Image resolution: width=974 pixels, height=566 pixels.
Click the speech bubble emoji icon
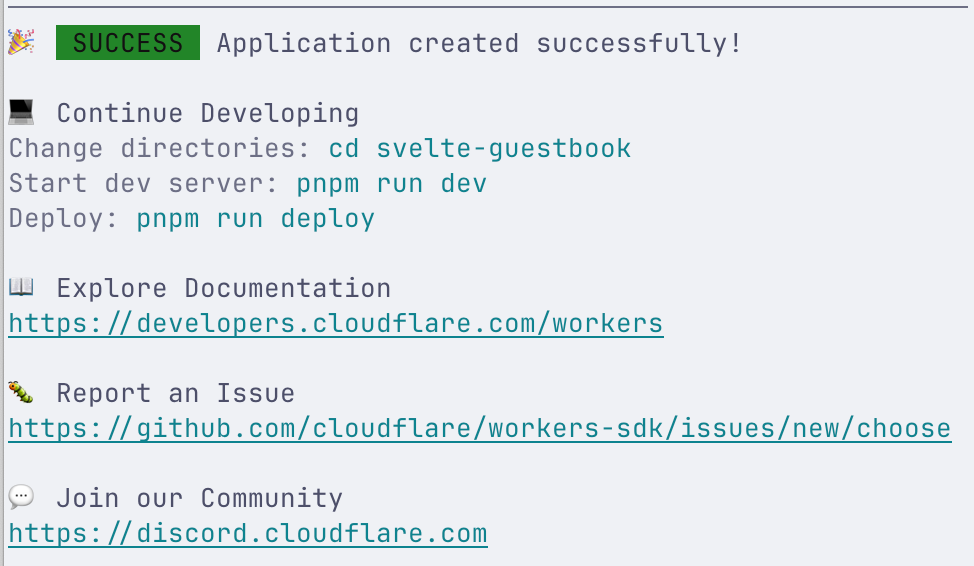click(21, 497)
